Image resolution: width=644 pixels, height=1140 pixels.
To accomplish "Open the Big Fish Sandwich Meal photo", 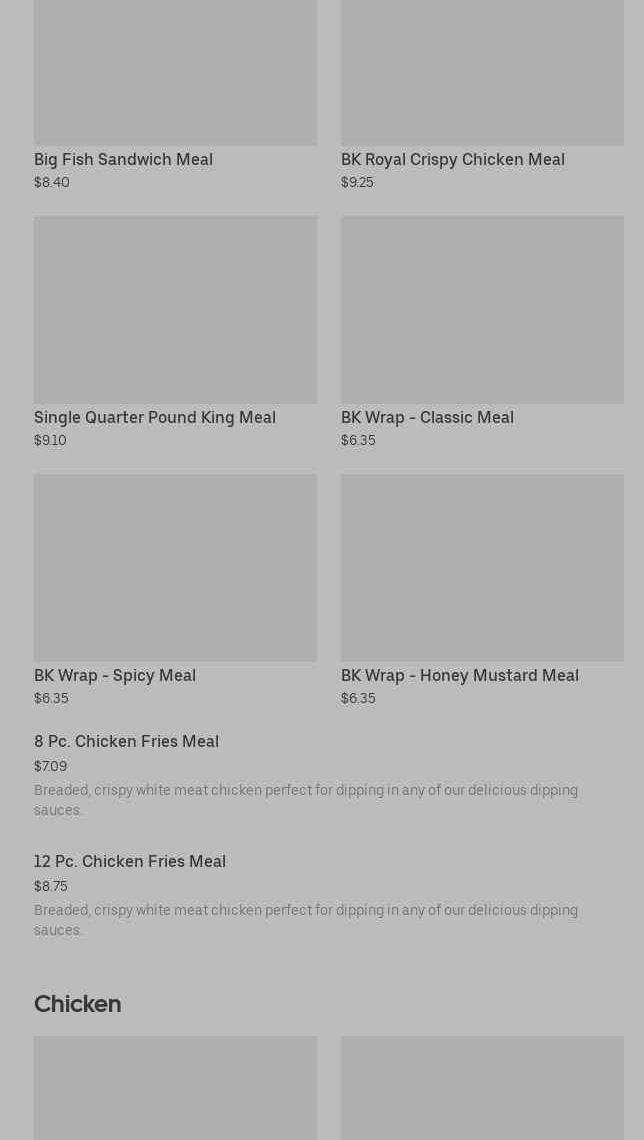I will [175, 72].
